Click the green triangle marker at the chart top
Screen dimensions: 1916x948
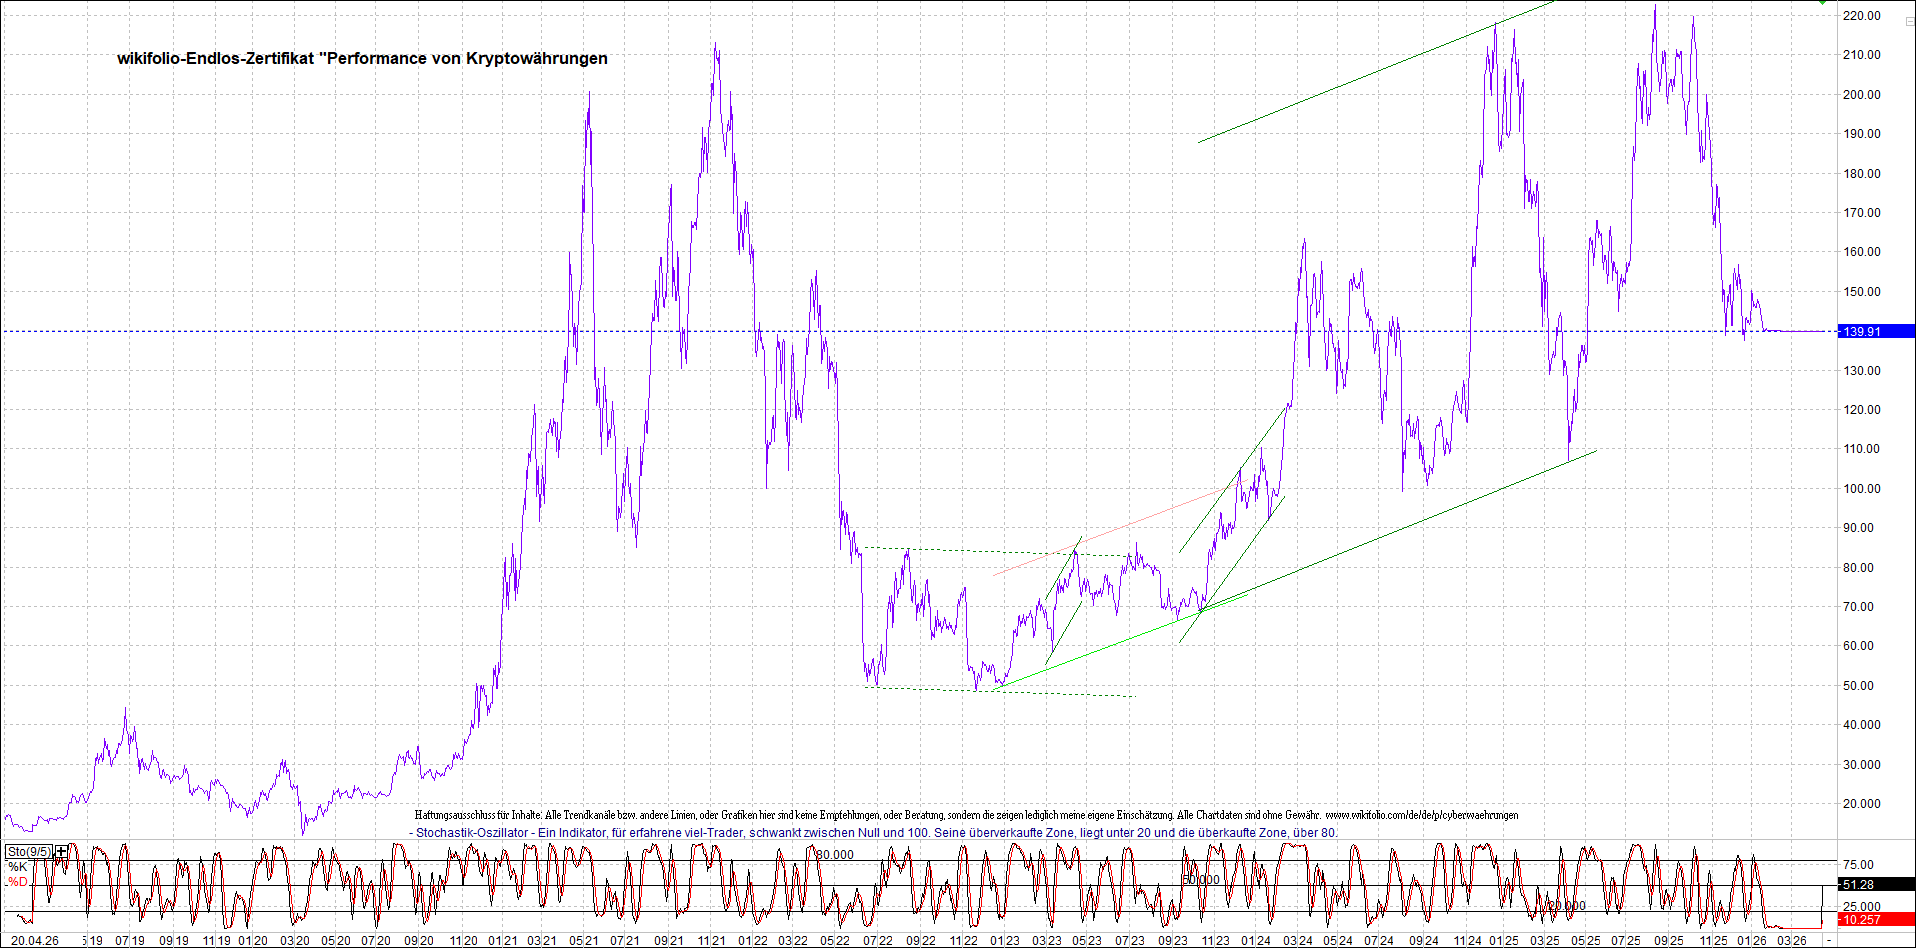[1823, 3]
